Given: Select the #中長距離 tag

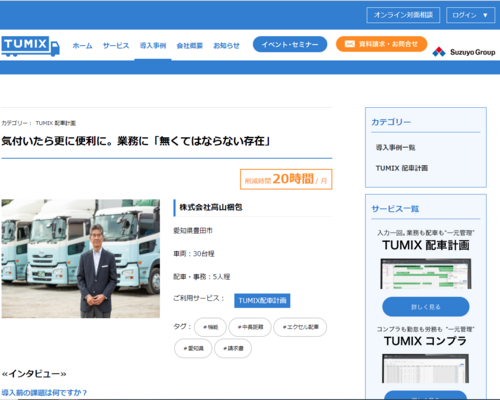Looking at the screenshot, I should 250,327.
